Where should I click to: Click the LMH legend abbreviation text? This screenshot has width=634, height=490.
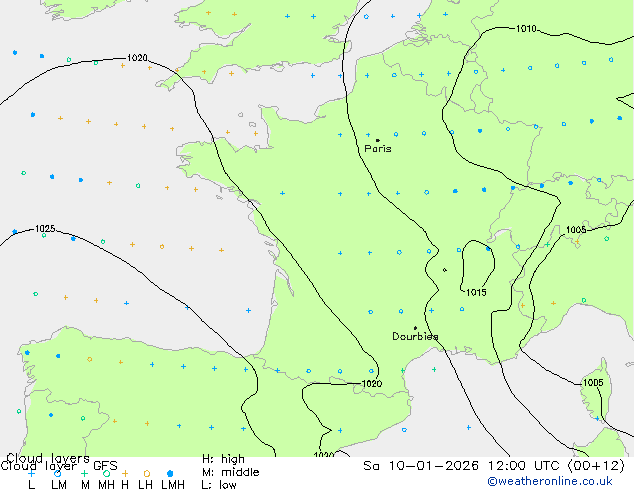point(173,485)
